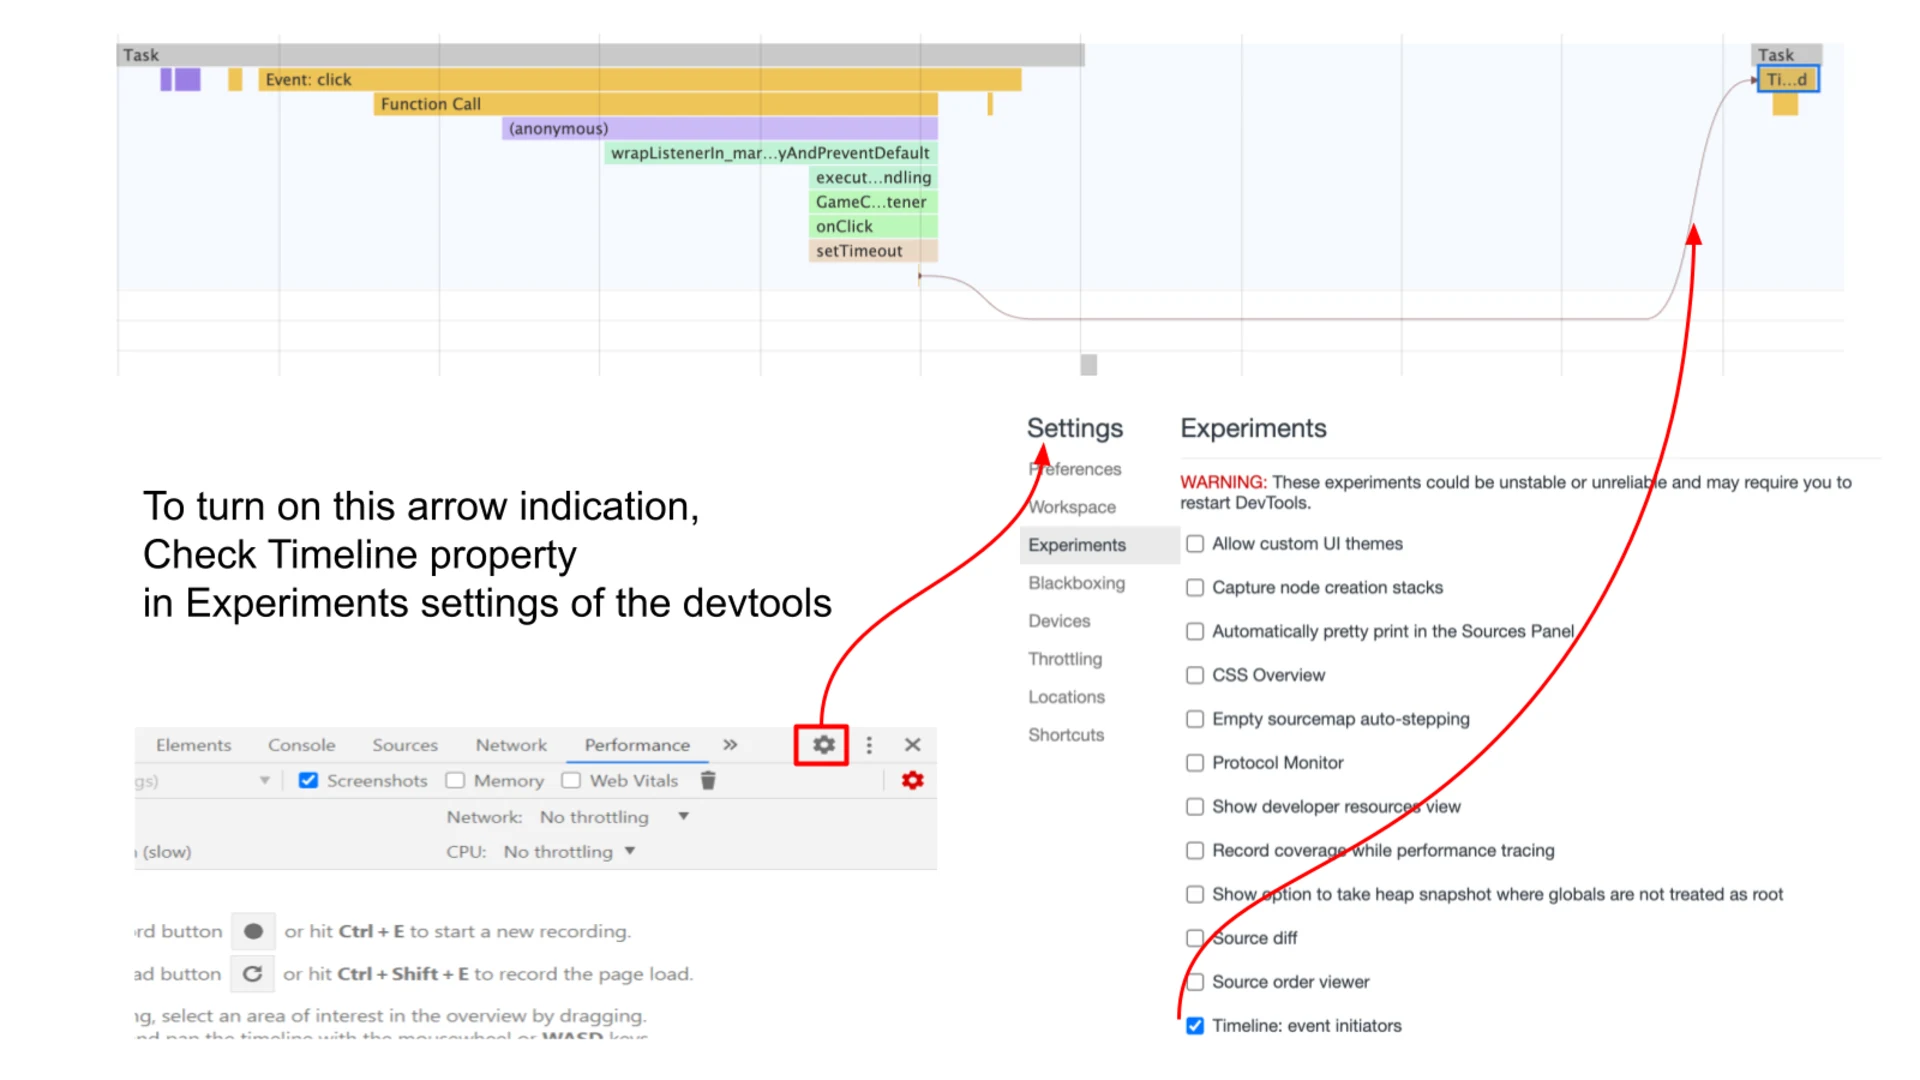Viewport: 1920px width, 1080px height.
Task: Select the setTimeout bar in the flame chart
Action: click(x=858, y=250)
